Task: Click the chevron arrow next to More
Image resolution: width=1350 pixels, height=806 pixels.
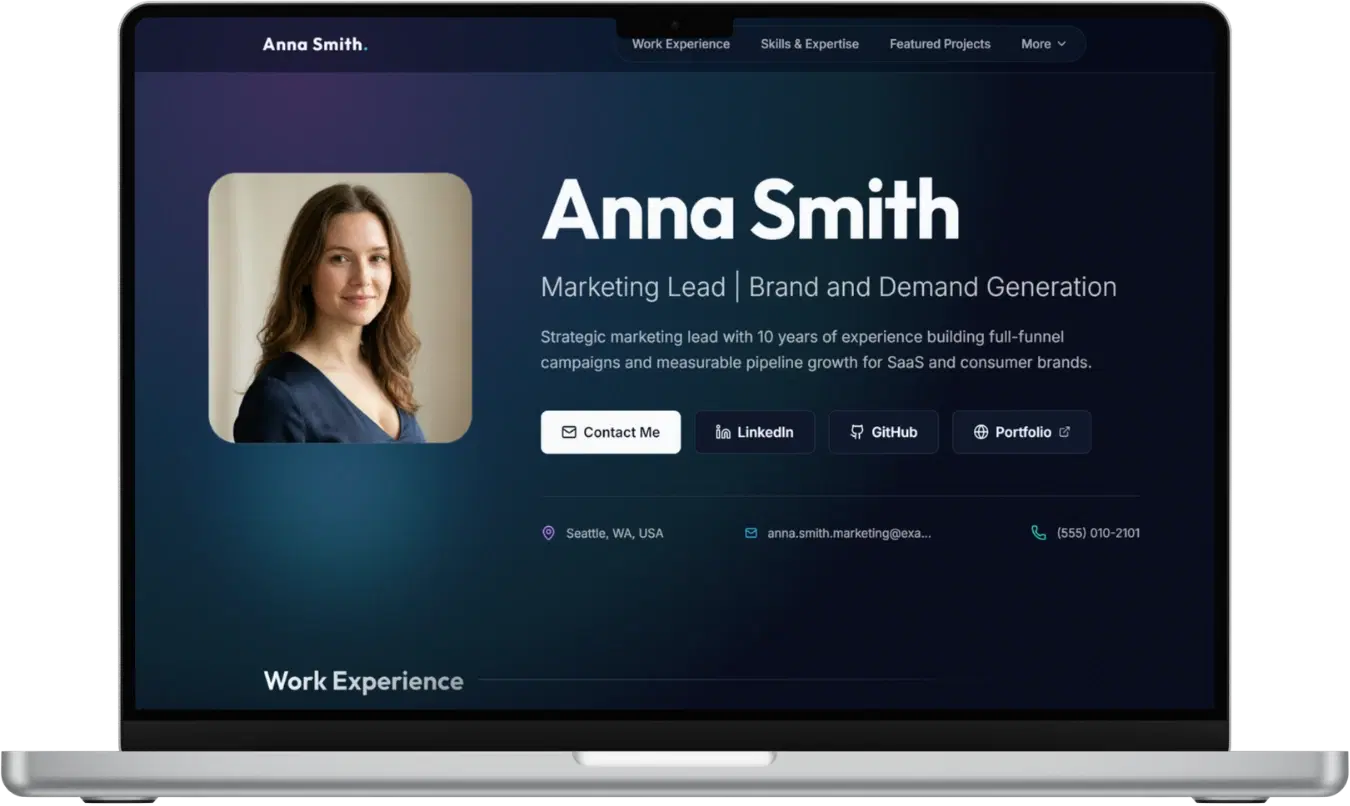Action: pos(1062,44)
